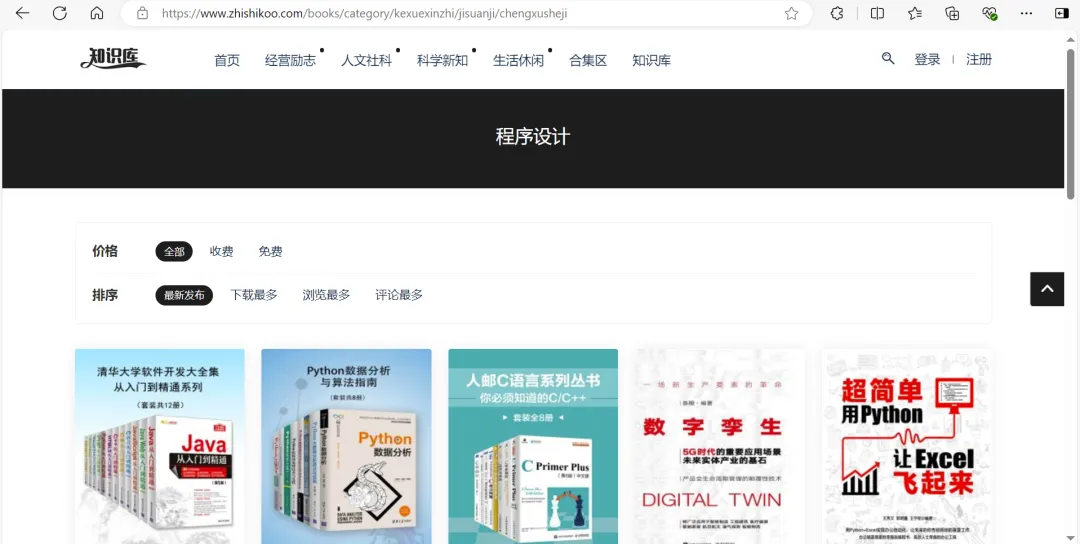Select the 全部 price filter

[x=174, y=251]
